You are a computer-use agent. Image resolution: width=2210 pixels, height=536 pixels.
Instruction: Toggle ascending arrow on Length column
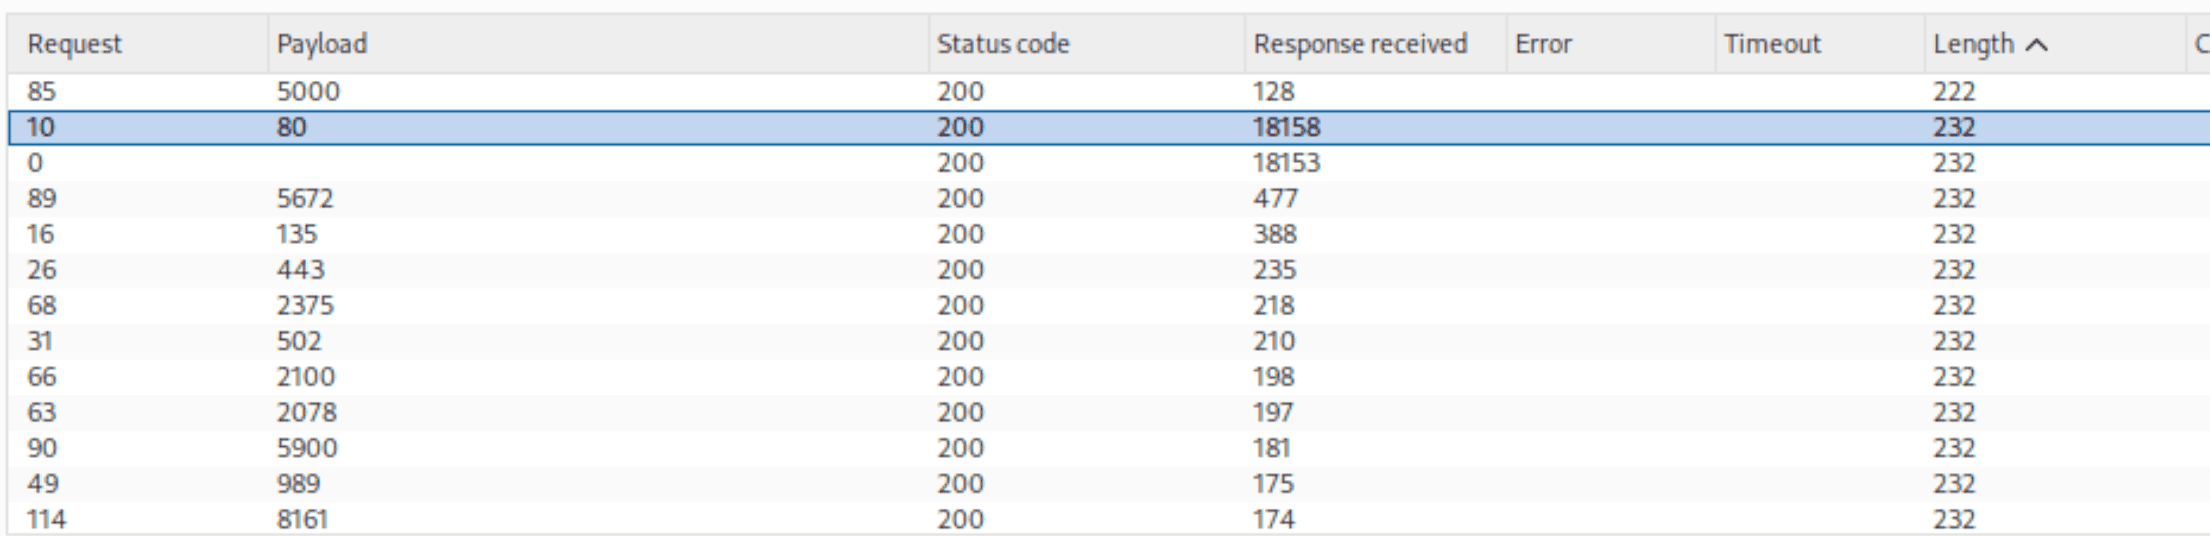(2037, 45)
